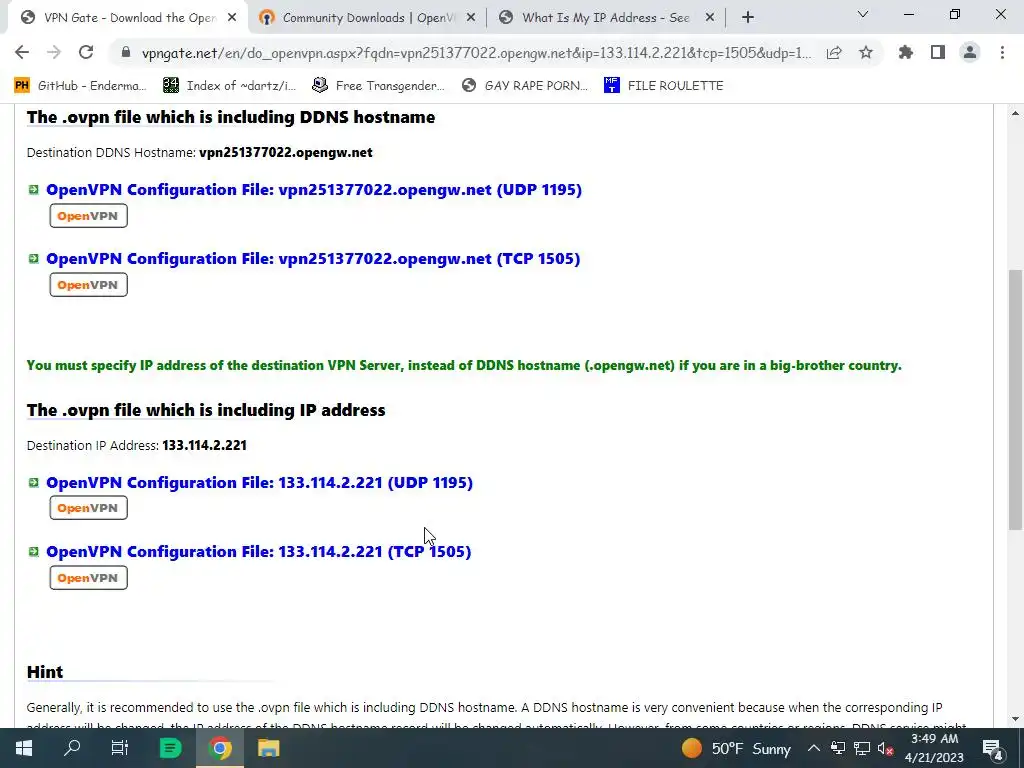Image resolution: width=1024 pixels, height=768 pixels.
Task: Click OpenVPN button under IP UDP 1195
Action: [88, 508]
